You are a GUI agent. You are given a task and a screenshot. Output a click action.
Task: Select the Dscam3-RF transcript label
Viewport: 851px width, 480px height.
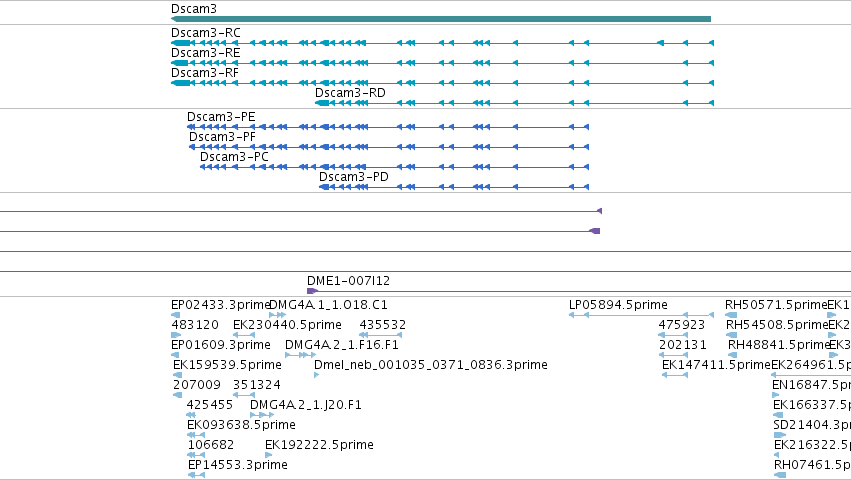(205, 73)
